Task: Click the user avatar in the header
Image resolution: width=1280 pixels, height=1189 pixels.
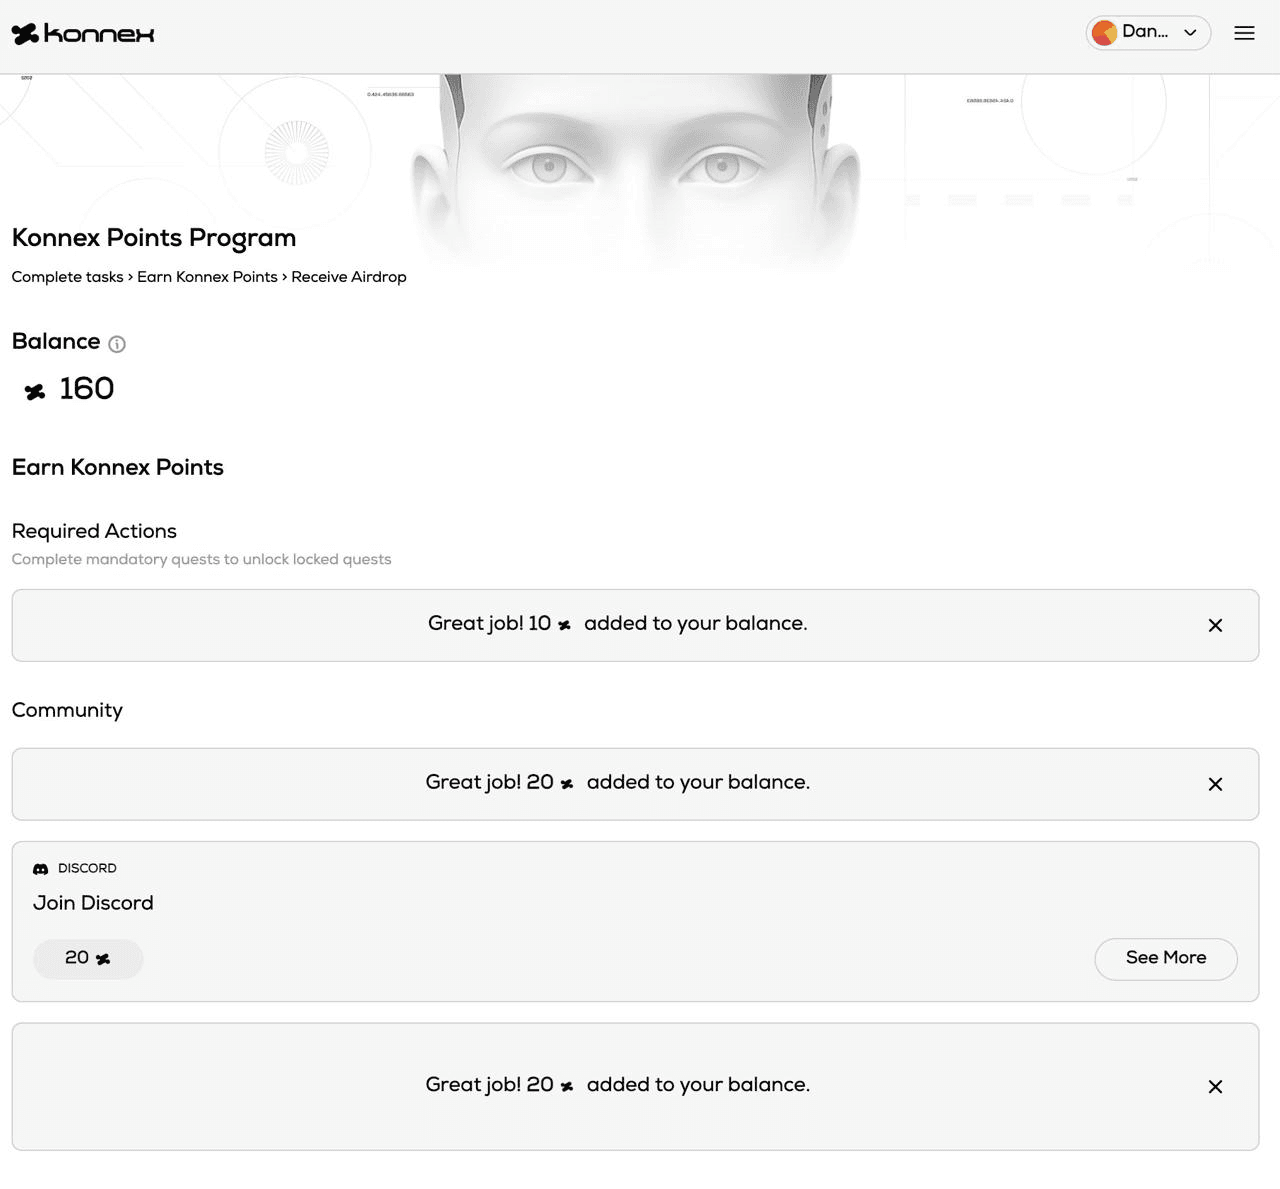Action: (x=1104, y=33)
